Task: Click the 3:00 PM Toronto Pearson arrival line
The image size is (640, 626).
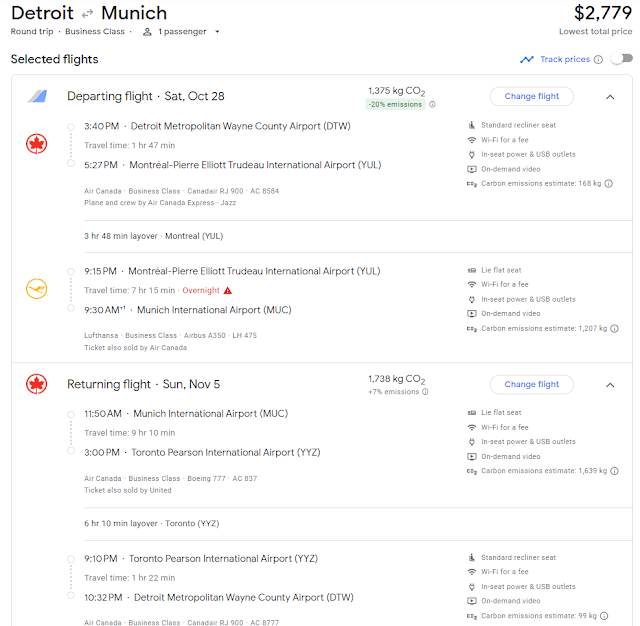Action: (x=202, y=453)
